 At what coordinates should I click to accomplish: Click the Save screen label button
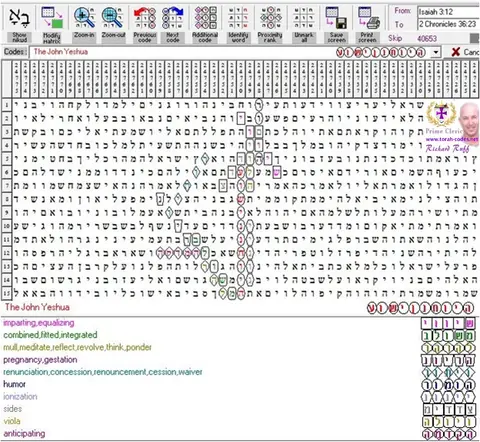pyautogui.click(x=336, y=37)
